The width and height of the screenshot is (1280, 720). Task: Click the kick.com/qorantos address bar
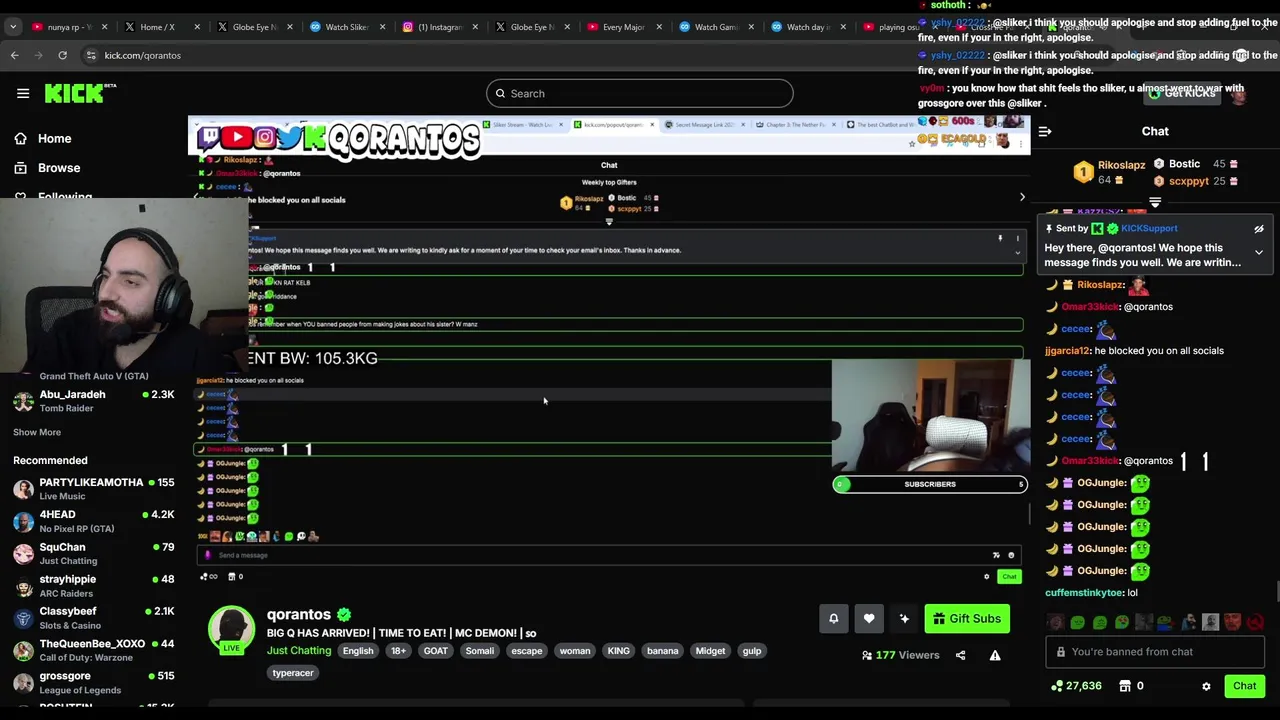coord(143,55)
